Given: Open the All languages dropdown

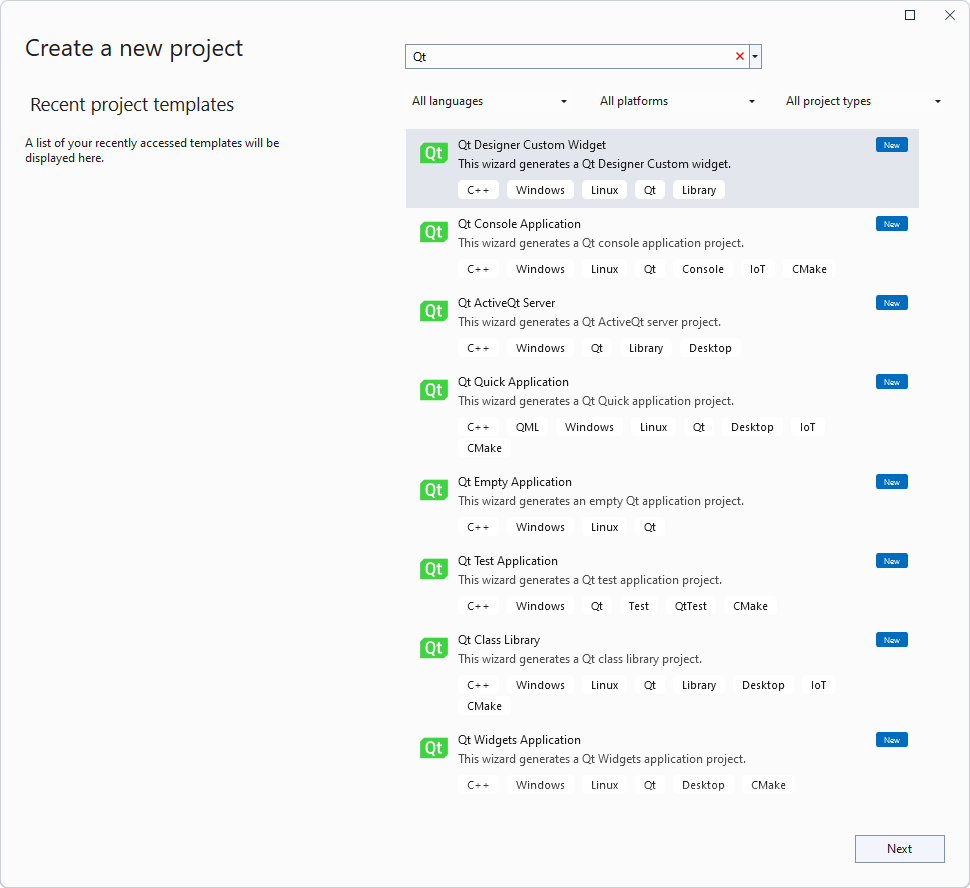Looking at the screenshot, I should [x=490, y=101].
